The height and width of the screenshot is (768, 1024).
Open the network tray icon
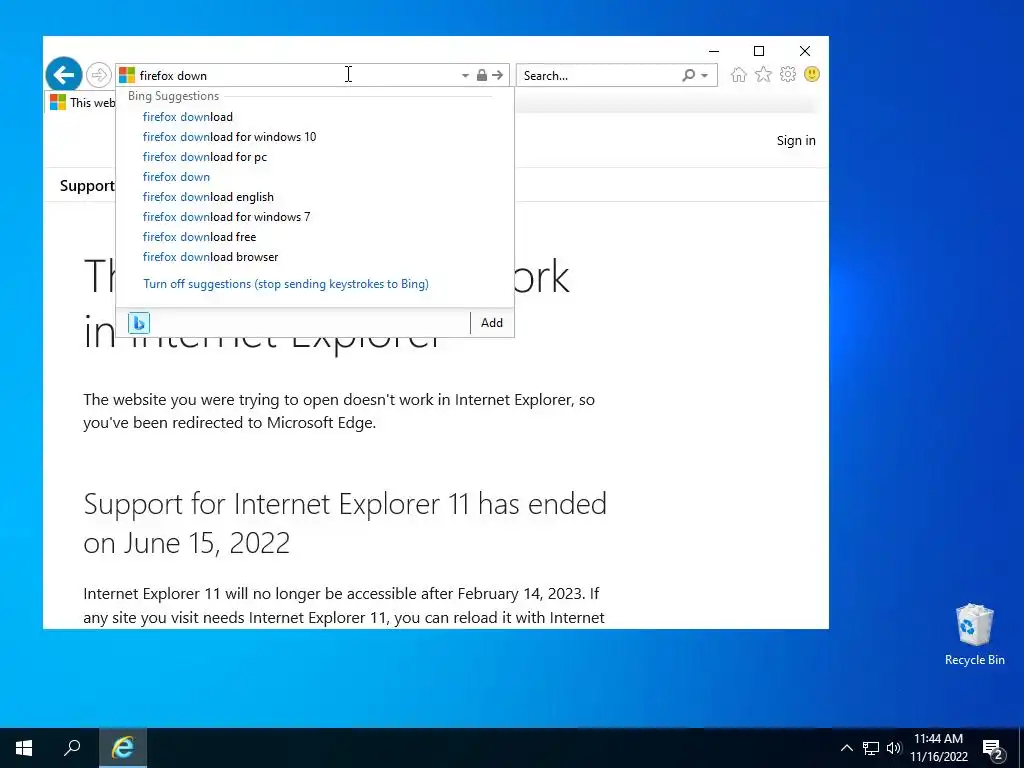(x=871, y=748)
